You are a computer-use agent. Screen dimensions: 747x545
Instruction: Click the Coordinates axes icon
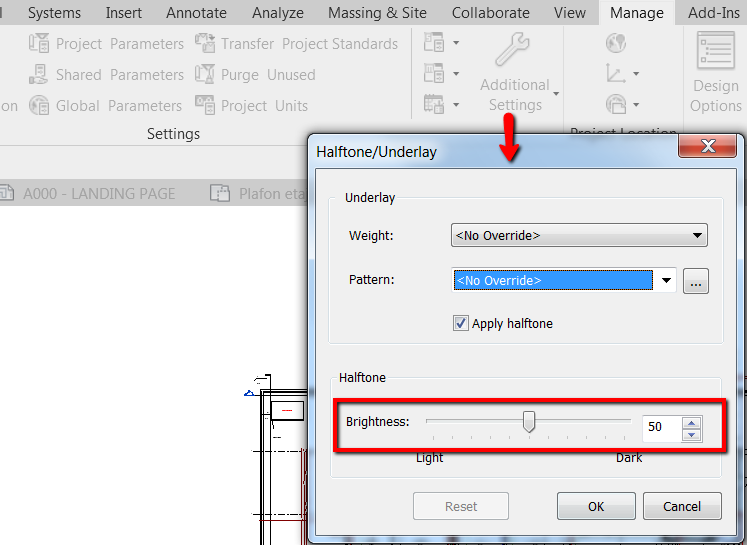(x=616, y=73)
